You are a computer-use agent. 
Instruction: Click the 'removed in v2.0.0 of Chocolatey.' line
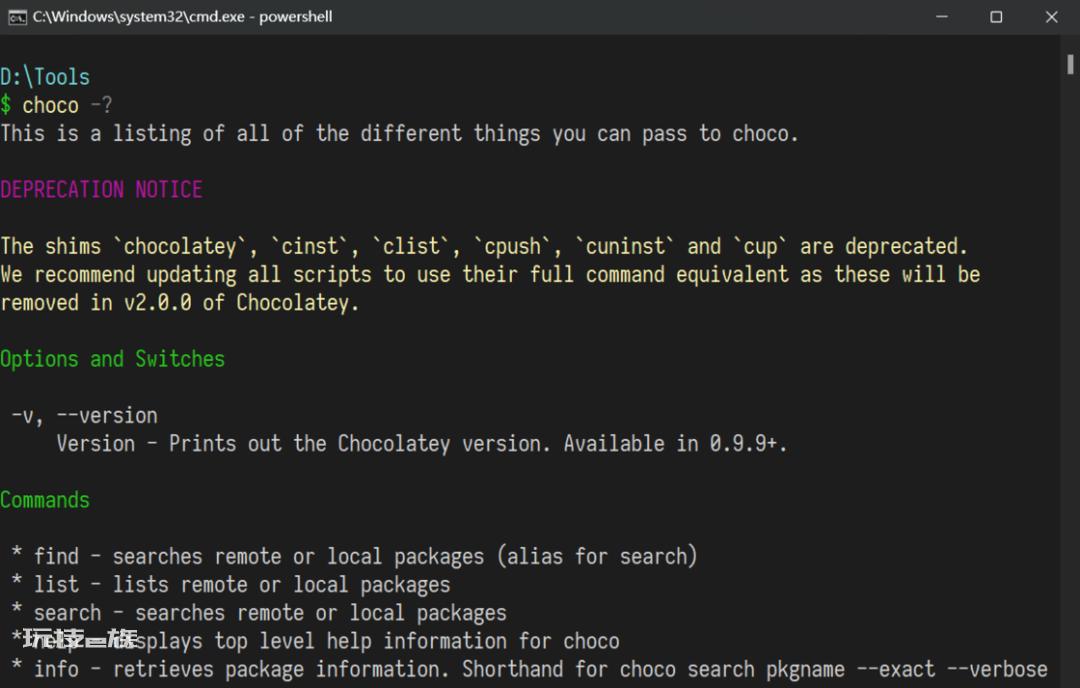(x=180, y=302)
